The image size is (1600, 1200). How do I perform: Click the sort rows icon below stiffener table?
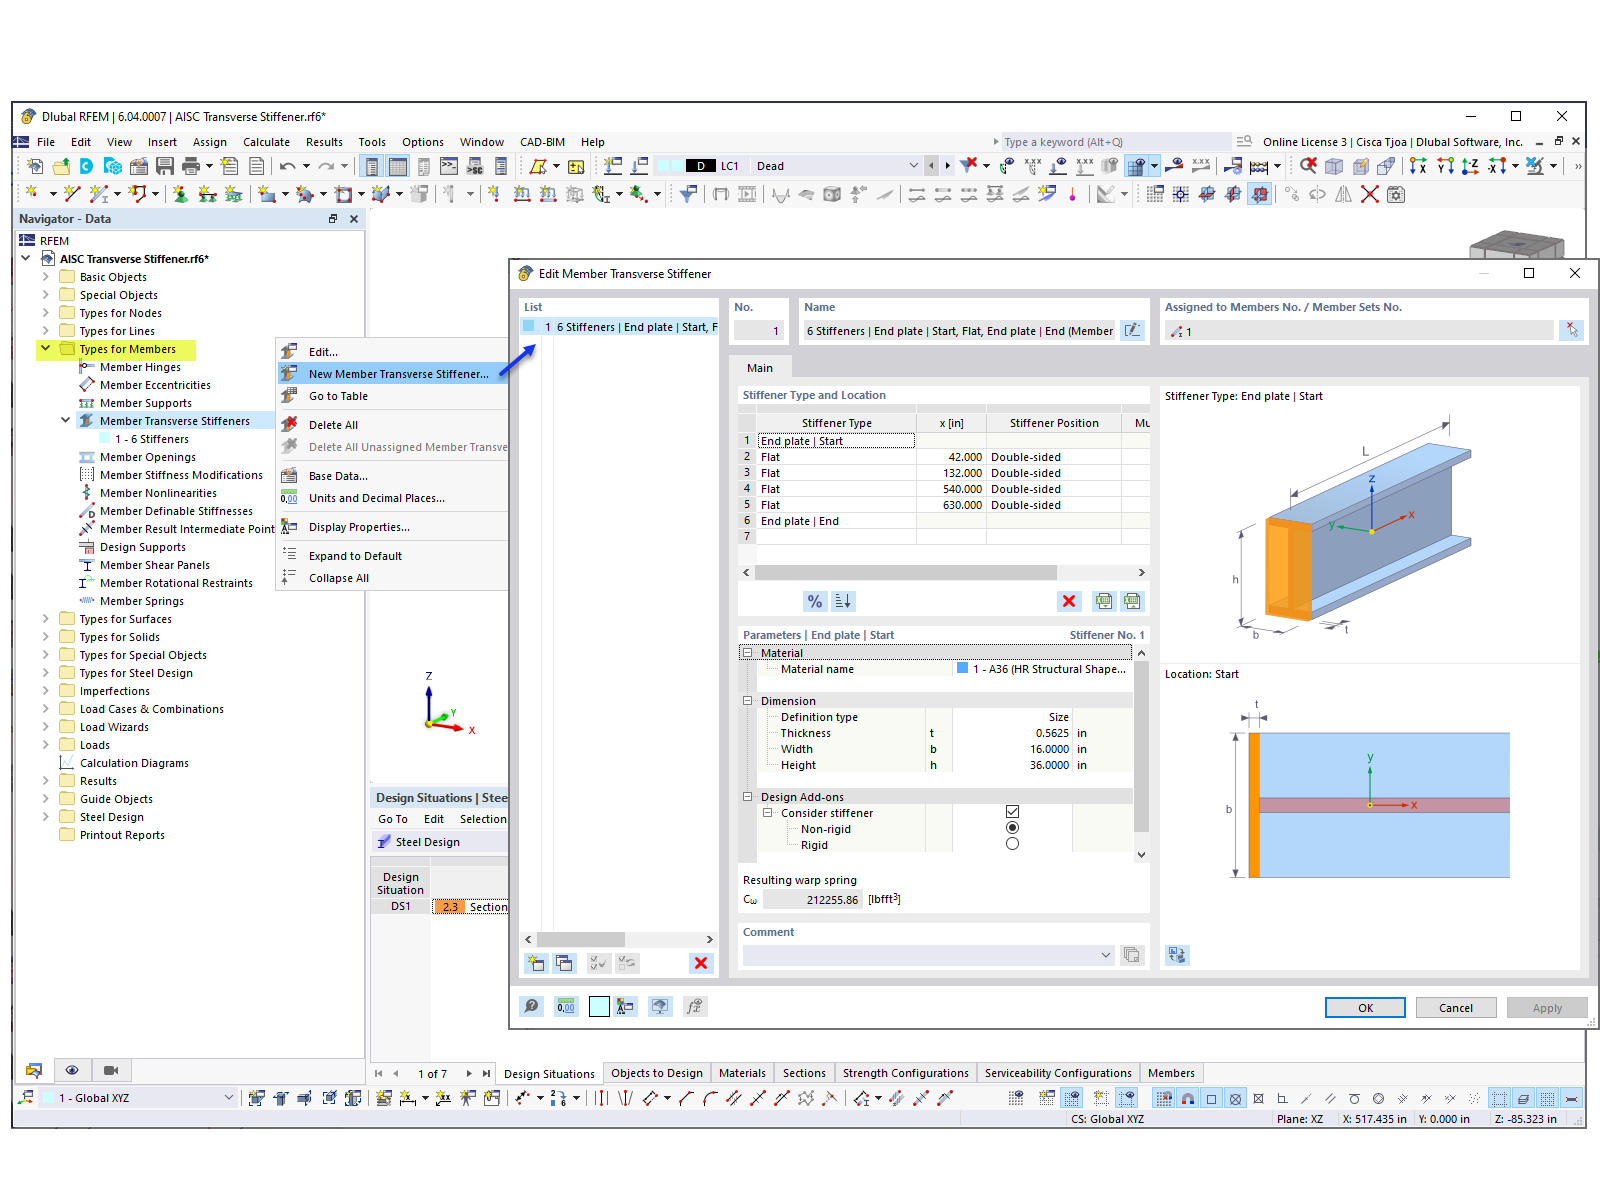click(x=843, y=601)
